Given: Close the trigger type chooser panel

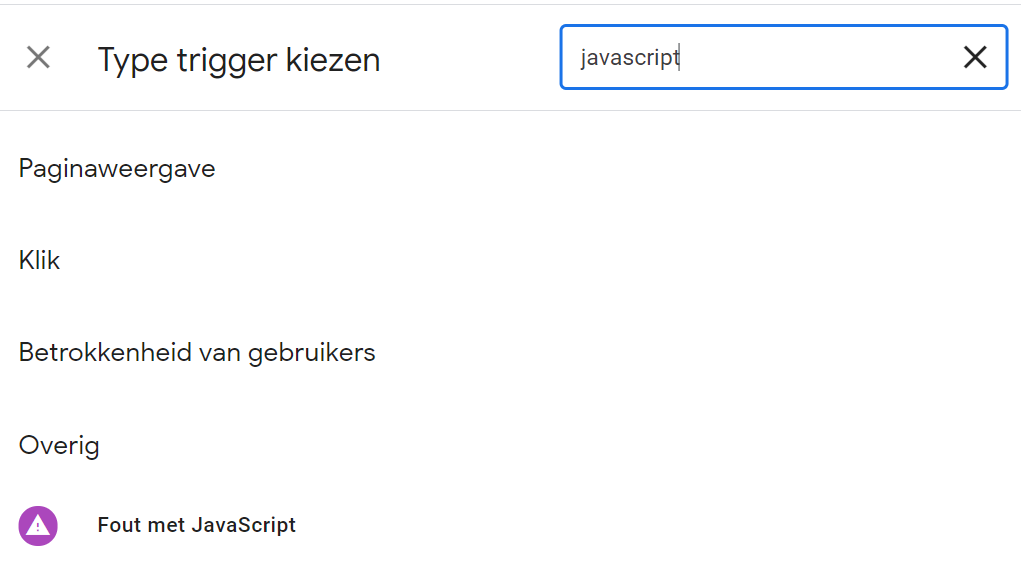Looking at the screenshot, I should (38, 58).
